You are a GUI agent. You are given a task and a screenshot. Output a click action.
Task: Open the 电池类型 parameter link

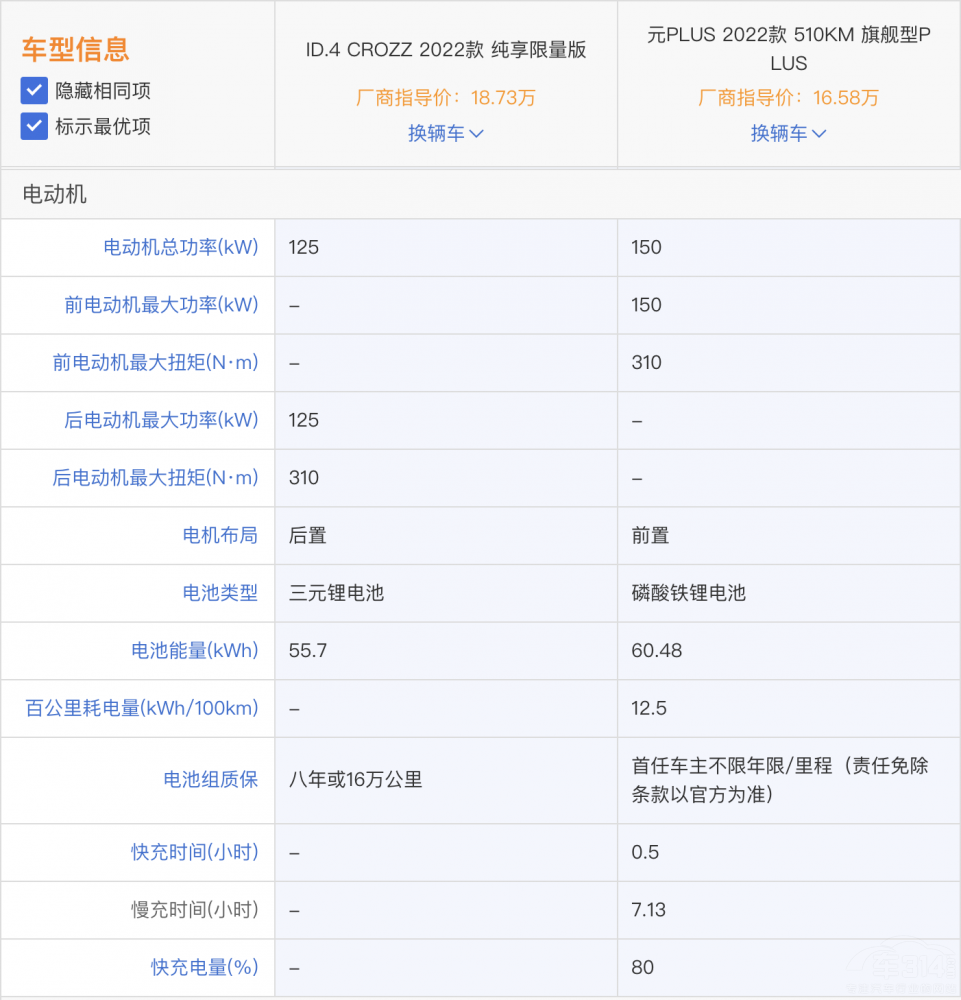point(220,593)
